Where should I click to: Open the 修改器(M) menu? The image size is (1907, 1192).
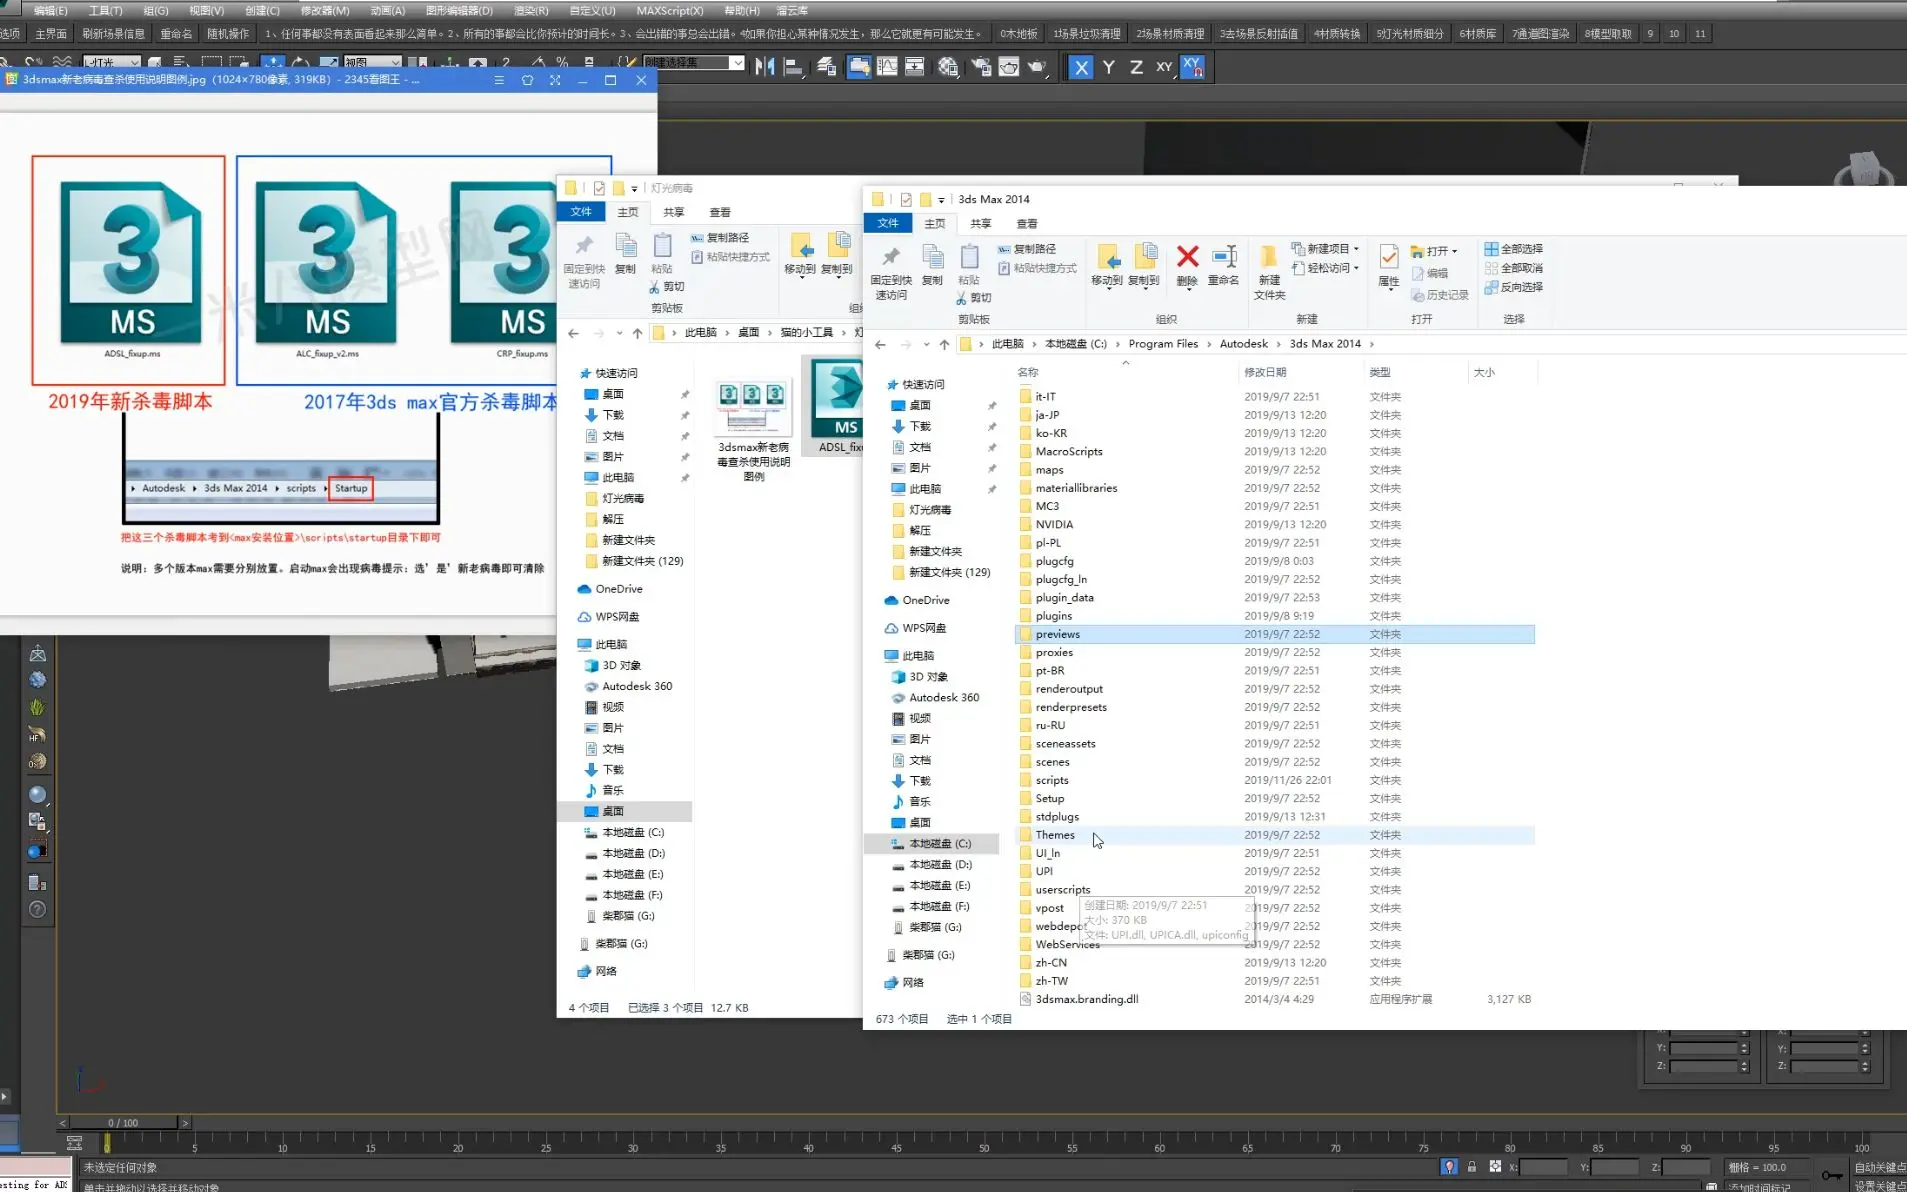(325, 10)
